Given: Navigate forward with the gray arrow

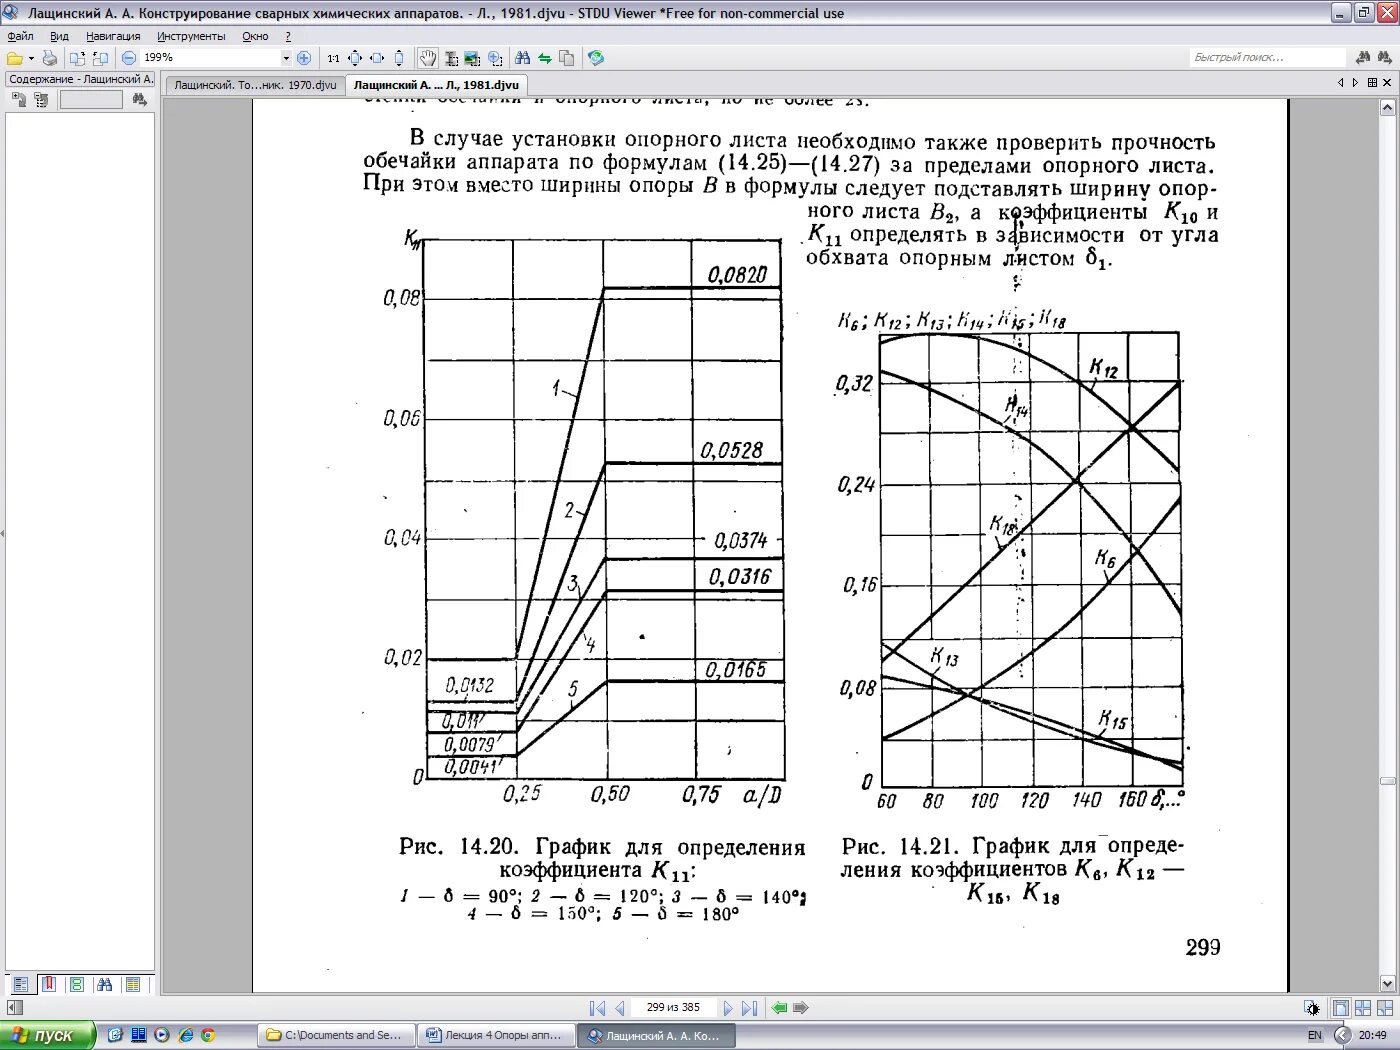Looking at the screenshot, I should [x=801, y=1008].
